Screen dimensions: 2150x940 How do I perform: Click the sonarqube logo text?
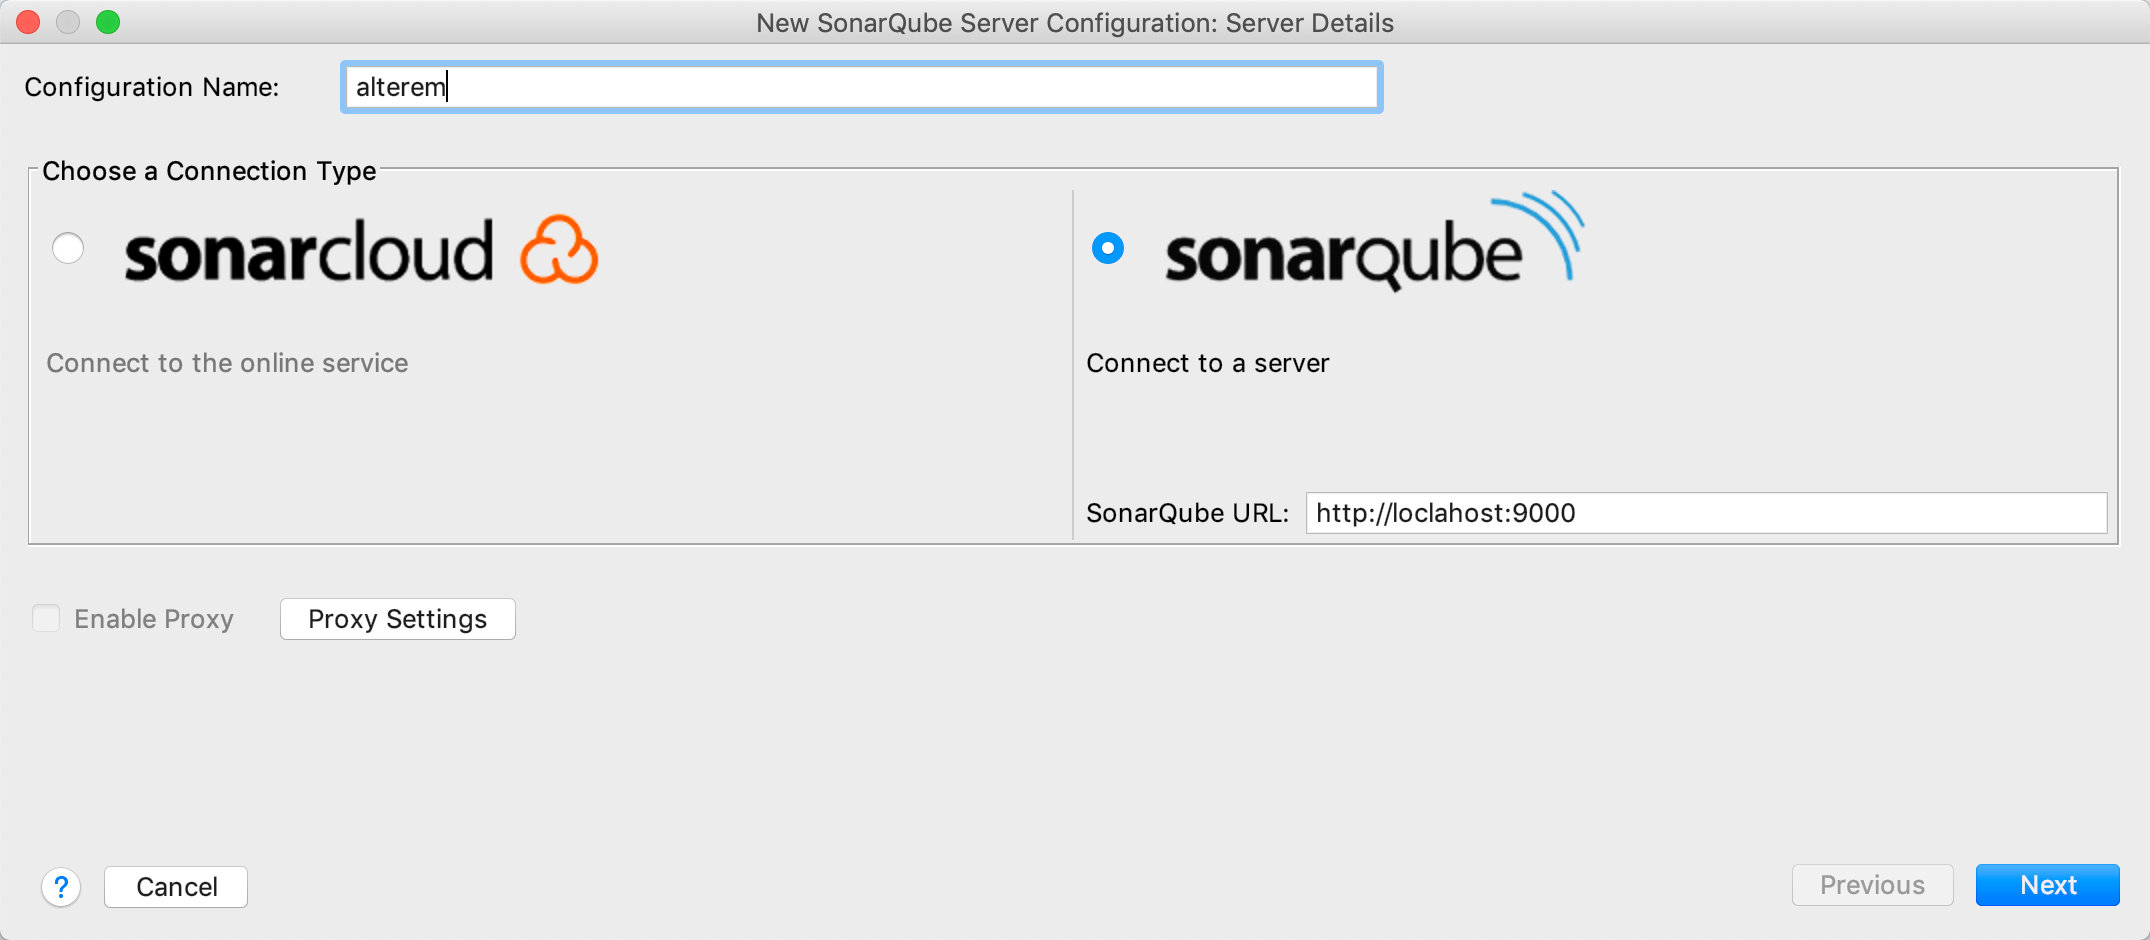tap(1342, 257)
